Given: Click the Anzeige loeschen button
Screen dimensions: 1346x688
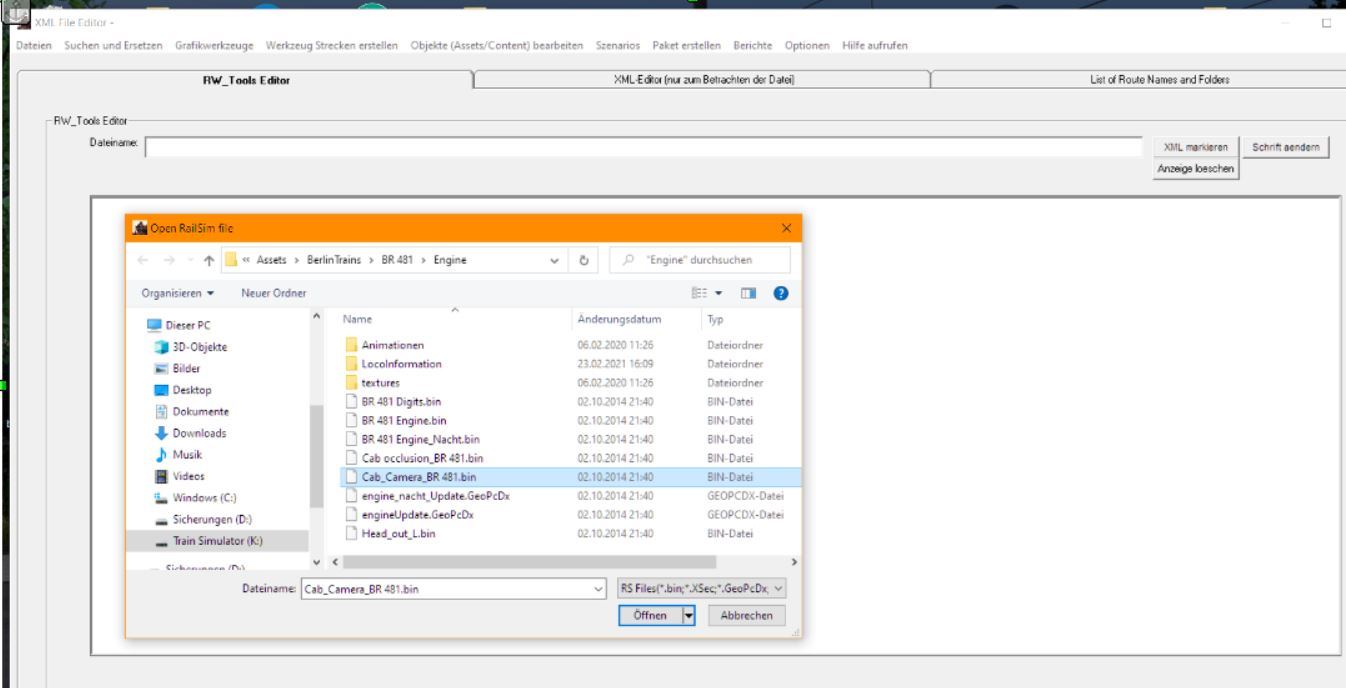Looking at the screenshot, I should tap(1196, 169).
